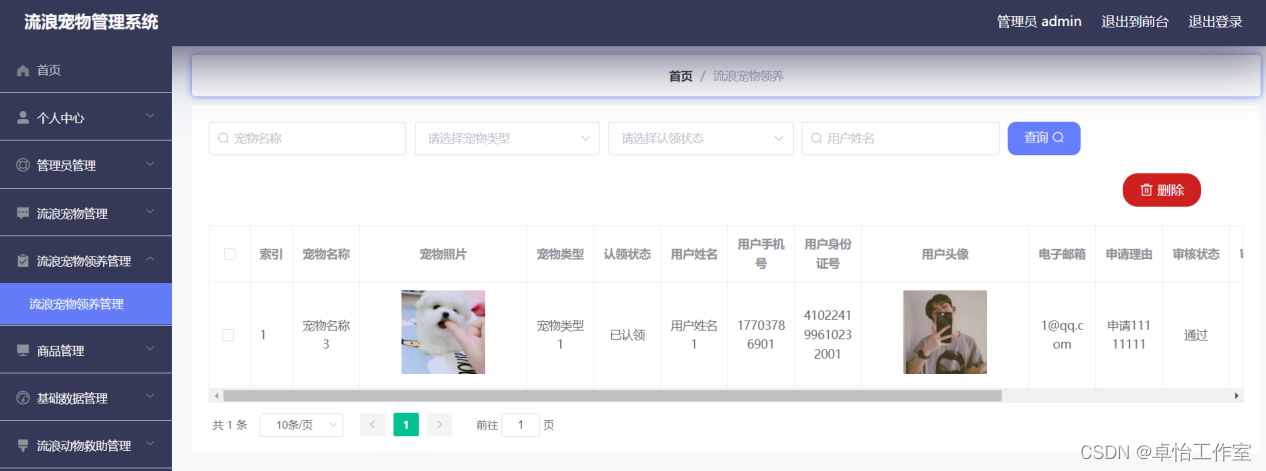Open the user avatar photo
This screenshot has width=1266, height=471.
[945, 332]
